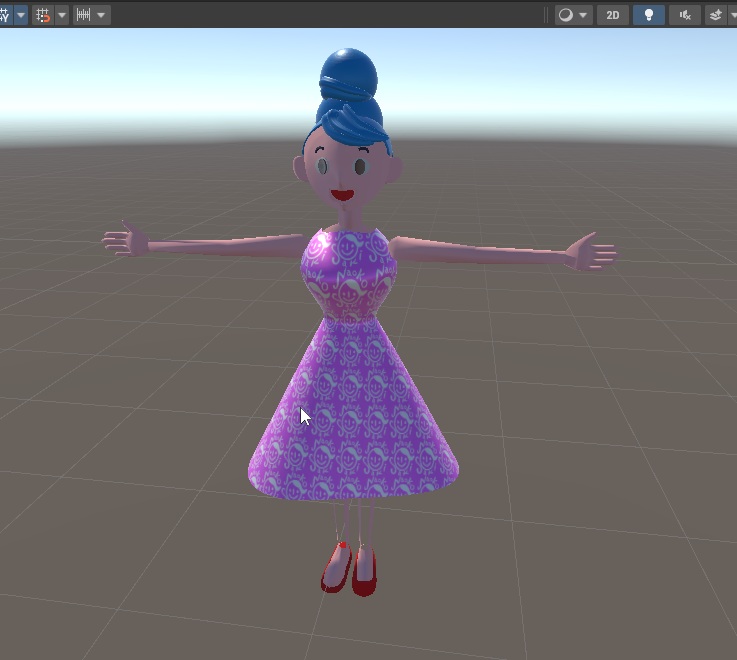
Task: Open effects dropdown arrow at far right
Action: point(732,15)
